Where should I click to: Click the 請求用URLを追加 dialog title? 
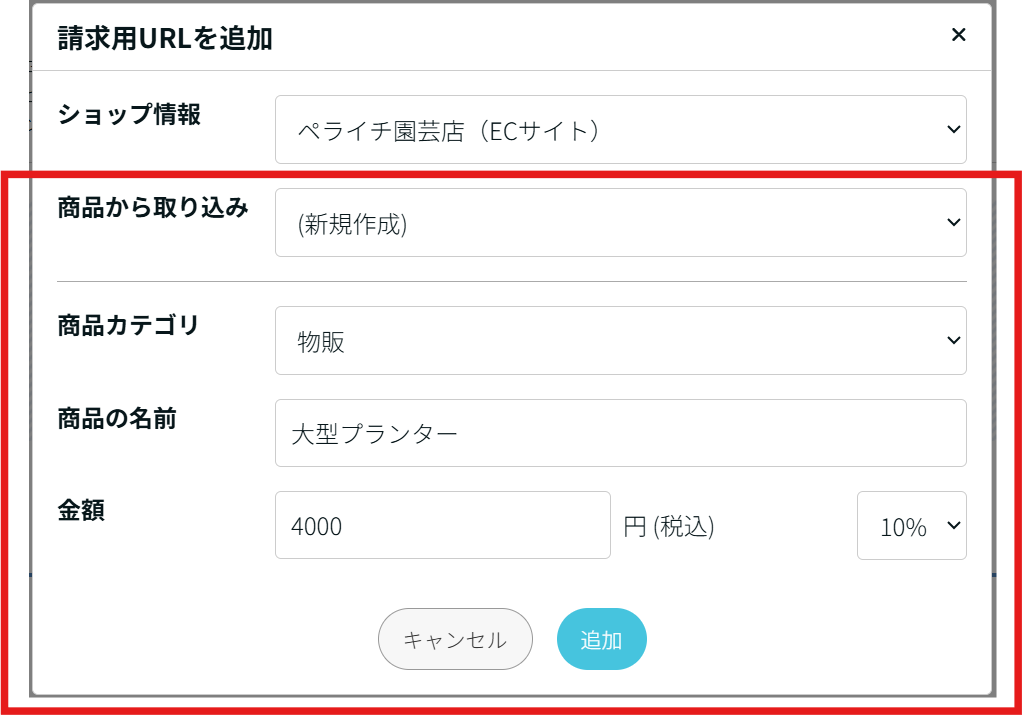click(x=165, y=39)
